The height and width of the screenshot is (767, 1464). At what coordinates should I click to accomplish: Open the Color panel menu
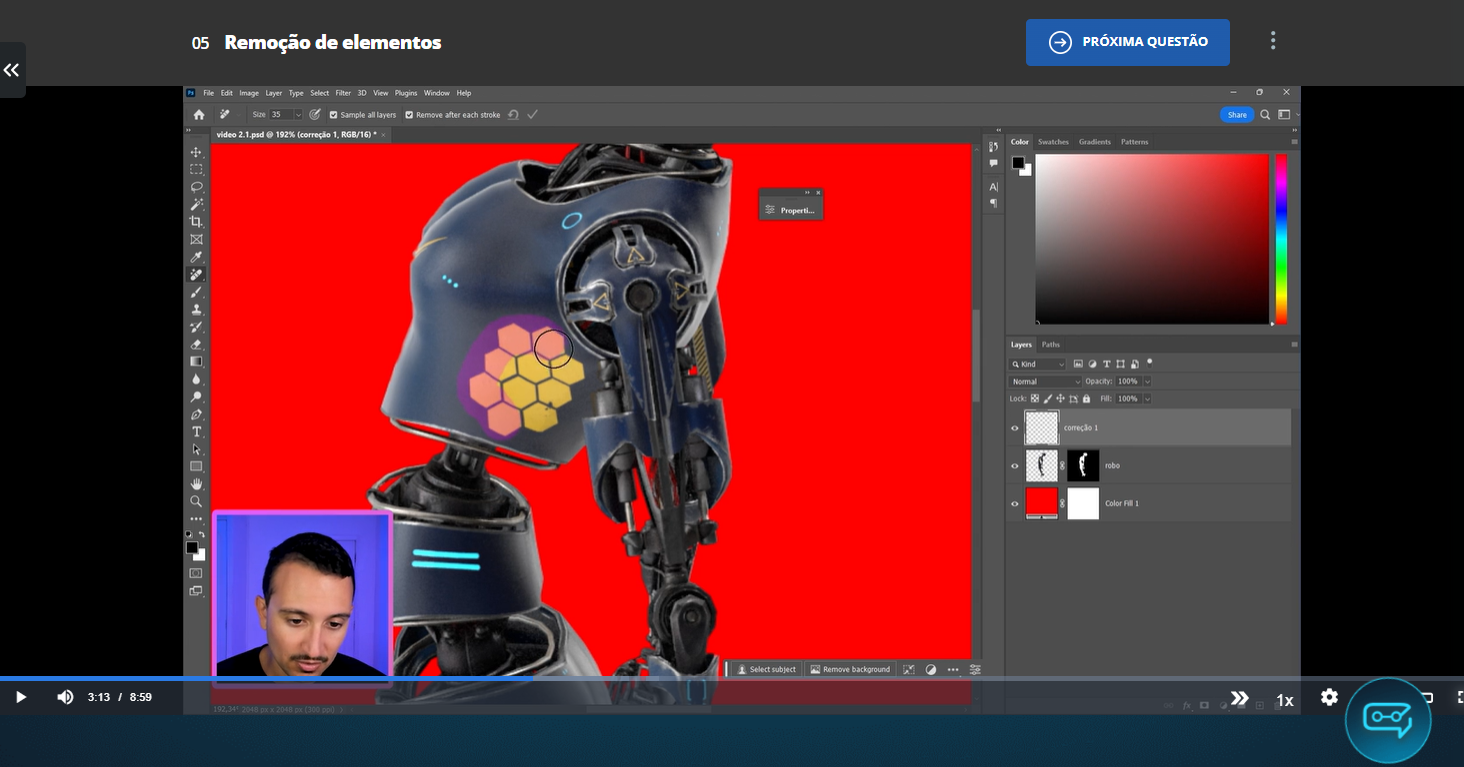coord(1294,142)
